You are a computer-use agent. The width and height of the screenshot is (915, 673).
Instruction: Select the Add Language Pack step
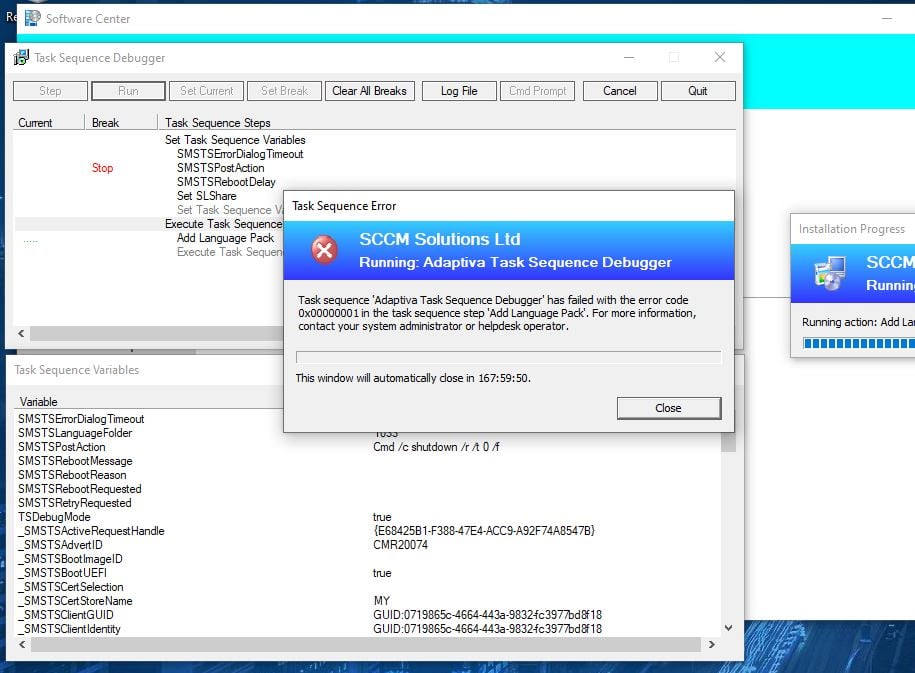[x=224, y=238]
